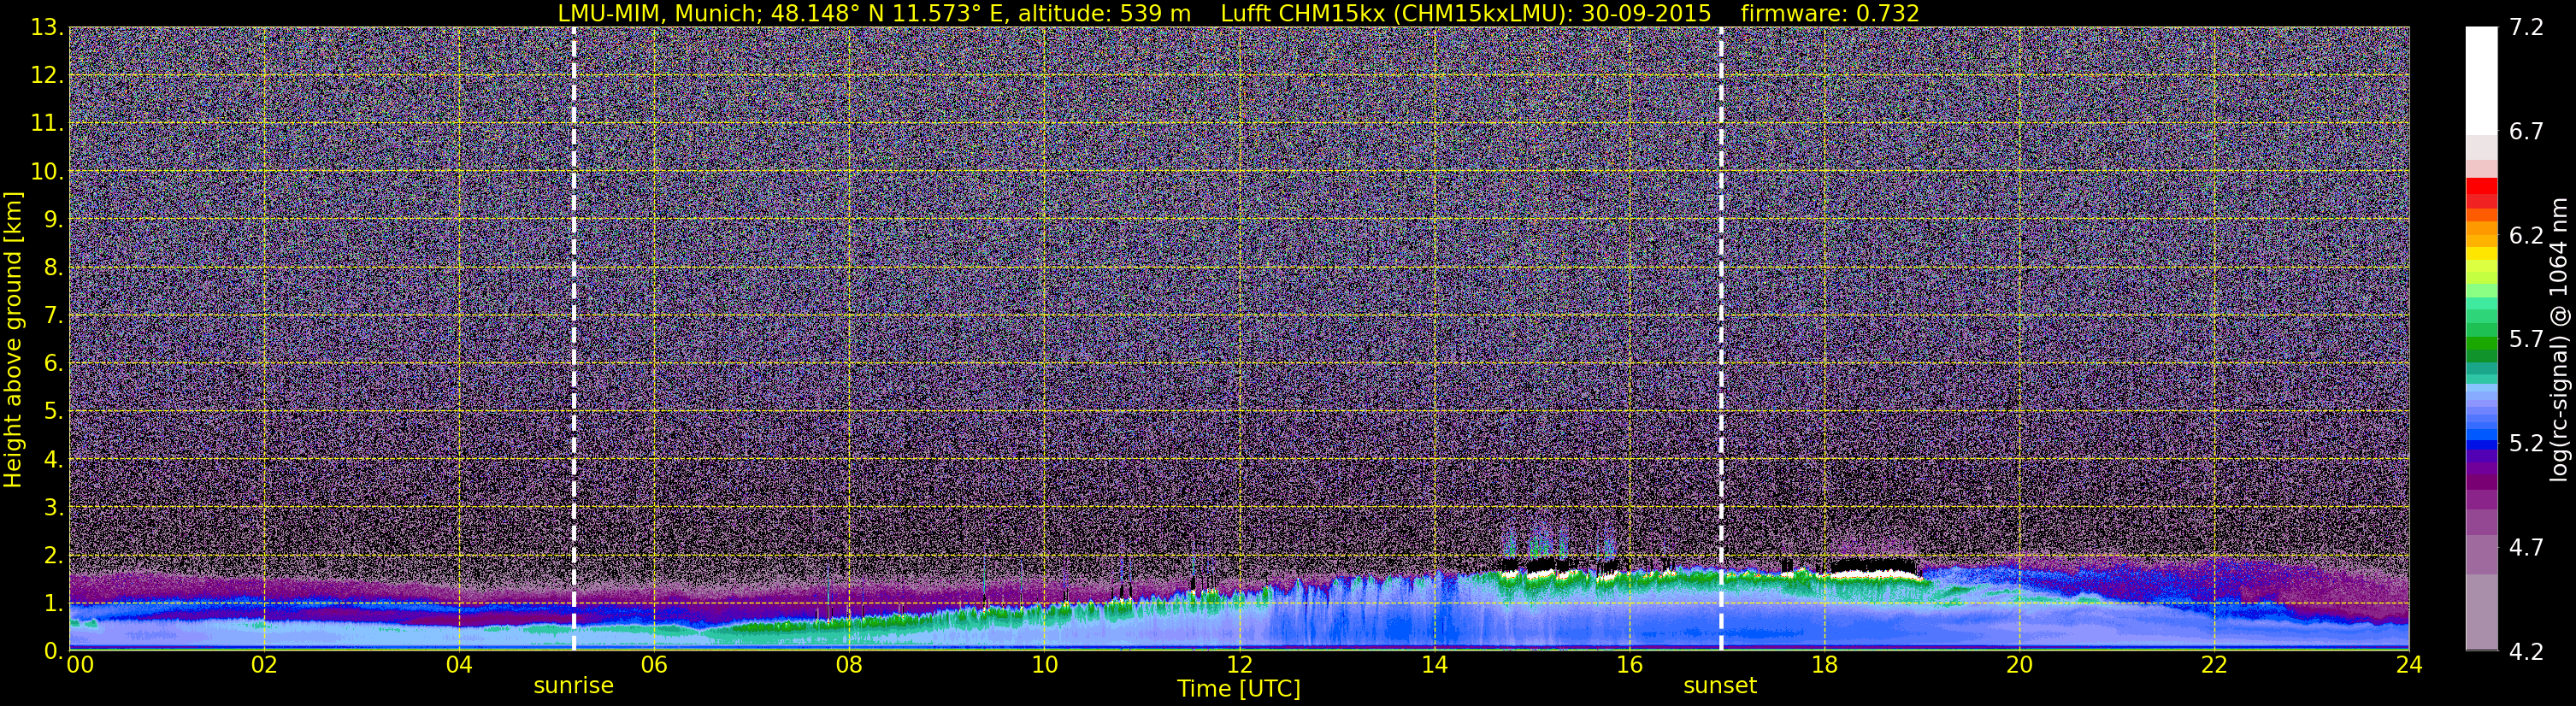This screenshot has width=2576, height=706.
Task: Click the height axis tick label '11.'
Action: (47, 123)
